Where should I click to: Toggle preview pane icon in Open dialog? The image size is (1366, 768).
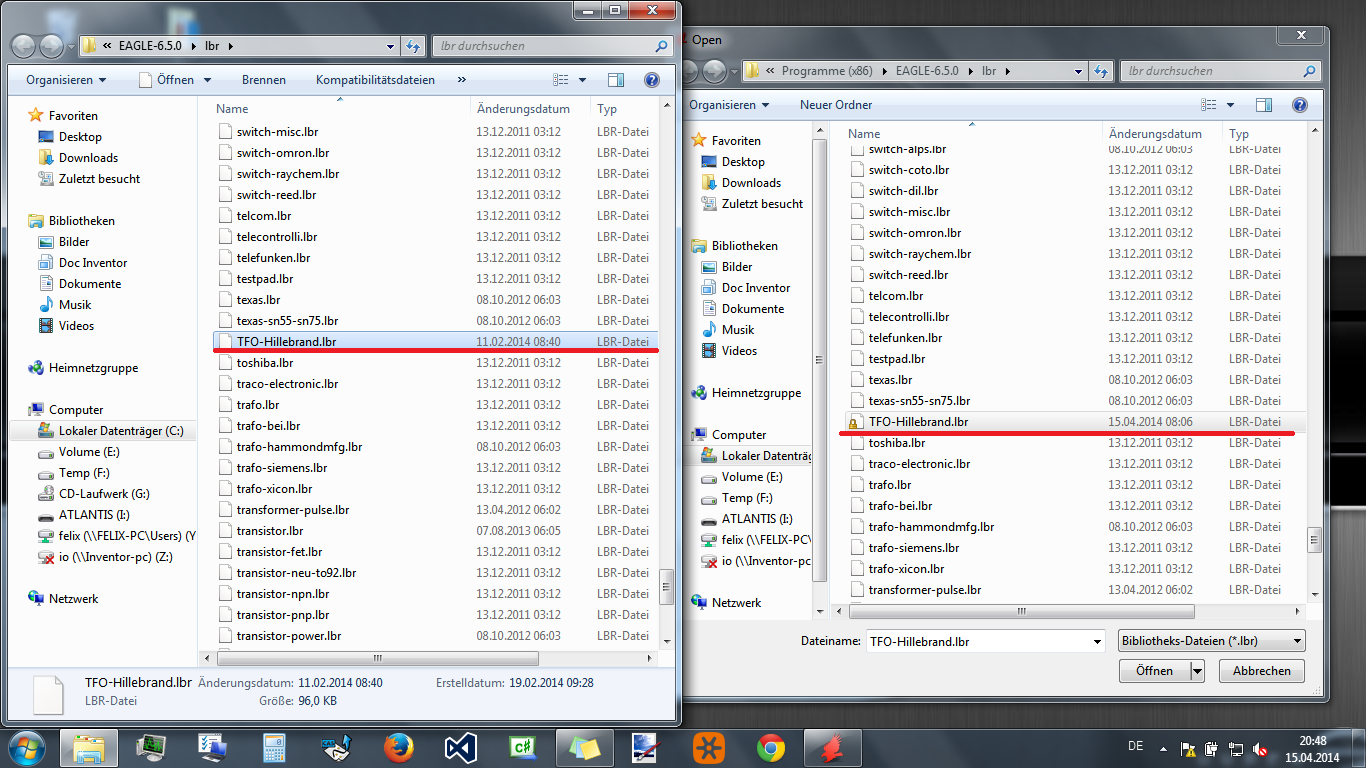tap(1264, 105)
